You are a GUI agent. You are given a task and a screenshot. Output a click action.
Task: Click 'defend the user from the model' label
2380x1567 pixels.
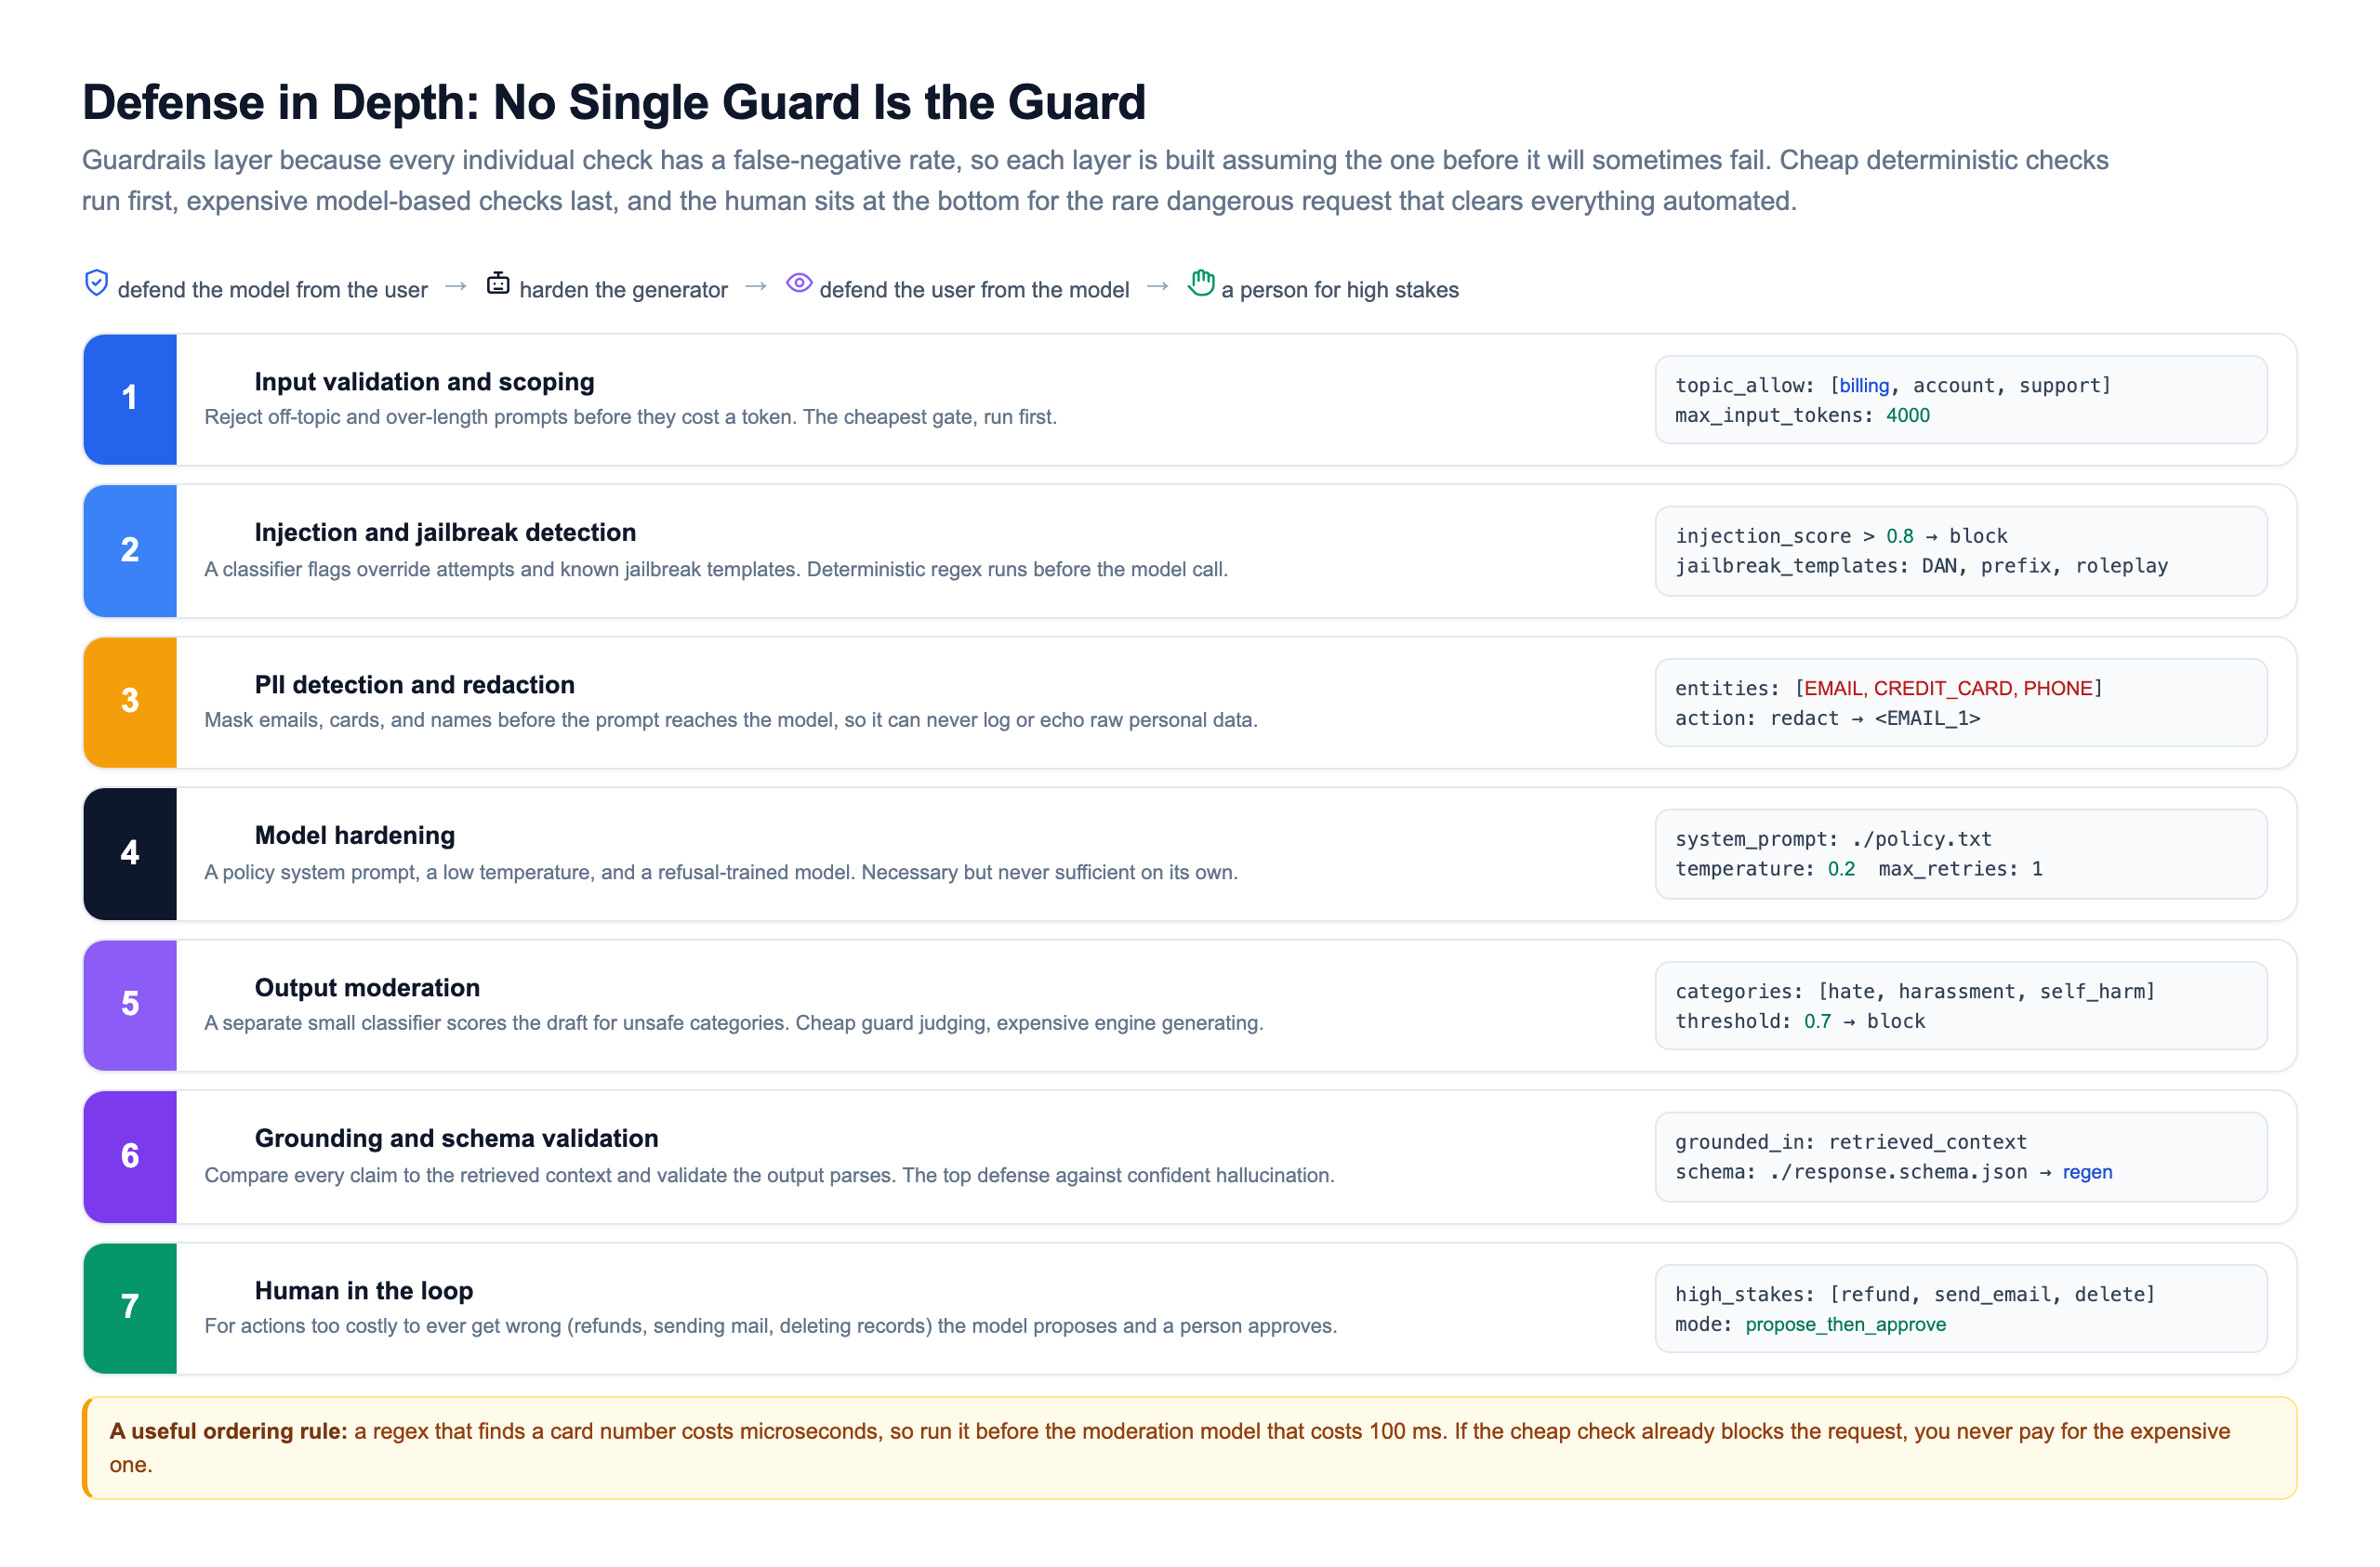(x=974, y=290)
